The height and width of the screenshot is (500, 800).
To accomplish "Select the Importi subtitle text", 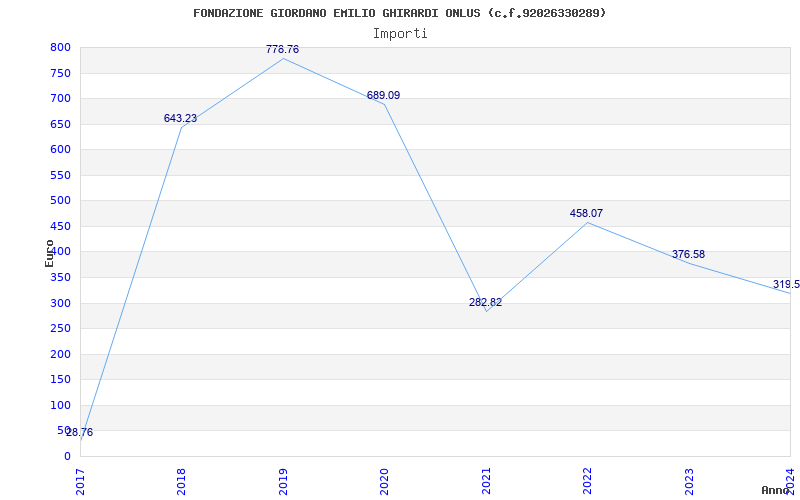I will 400,34.
